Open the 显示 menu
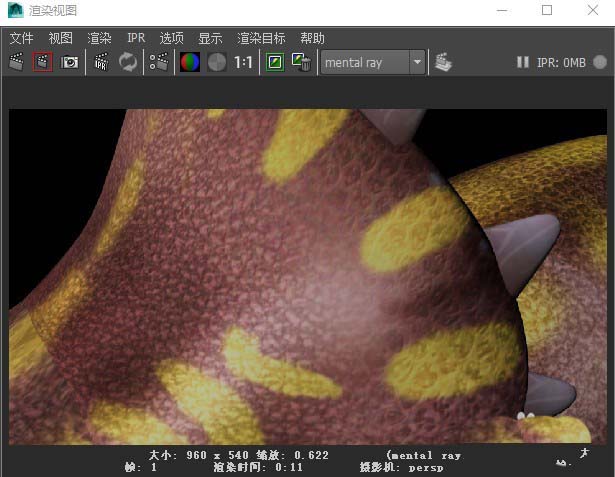The width and height of the screenshot is (615, 477). point(210,38)
